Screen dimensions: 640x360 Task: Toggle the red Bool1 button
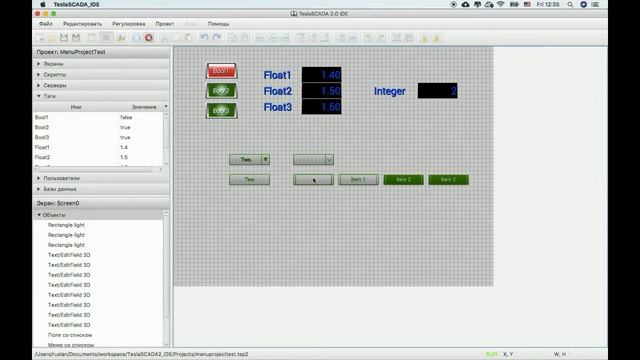[221, 71]
